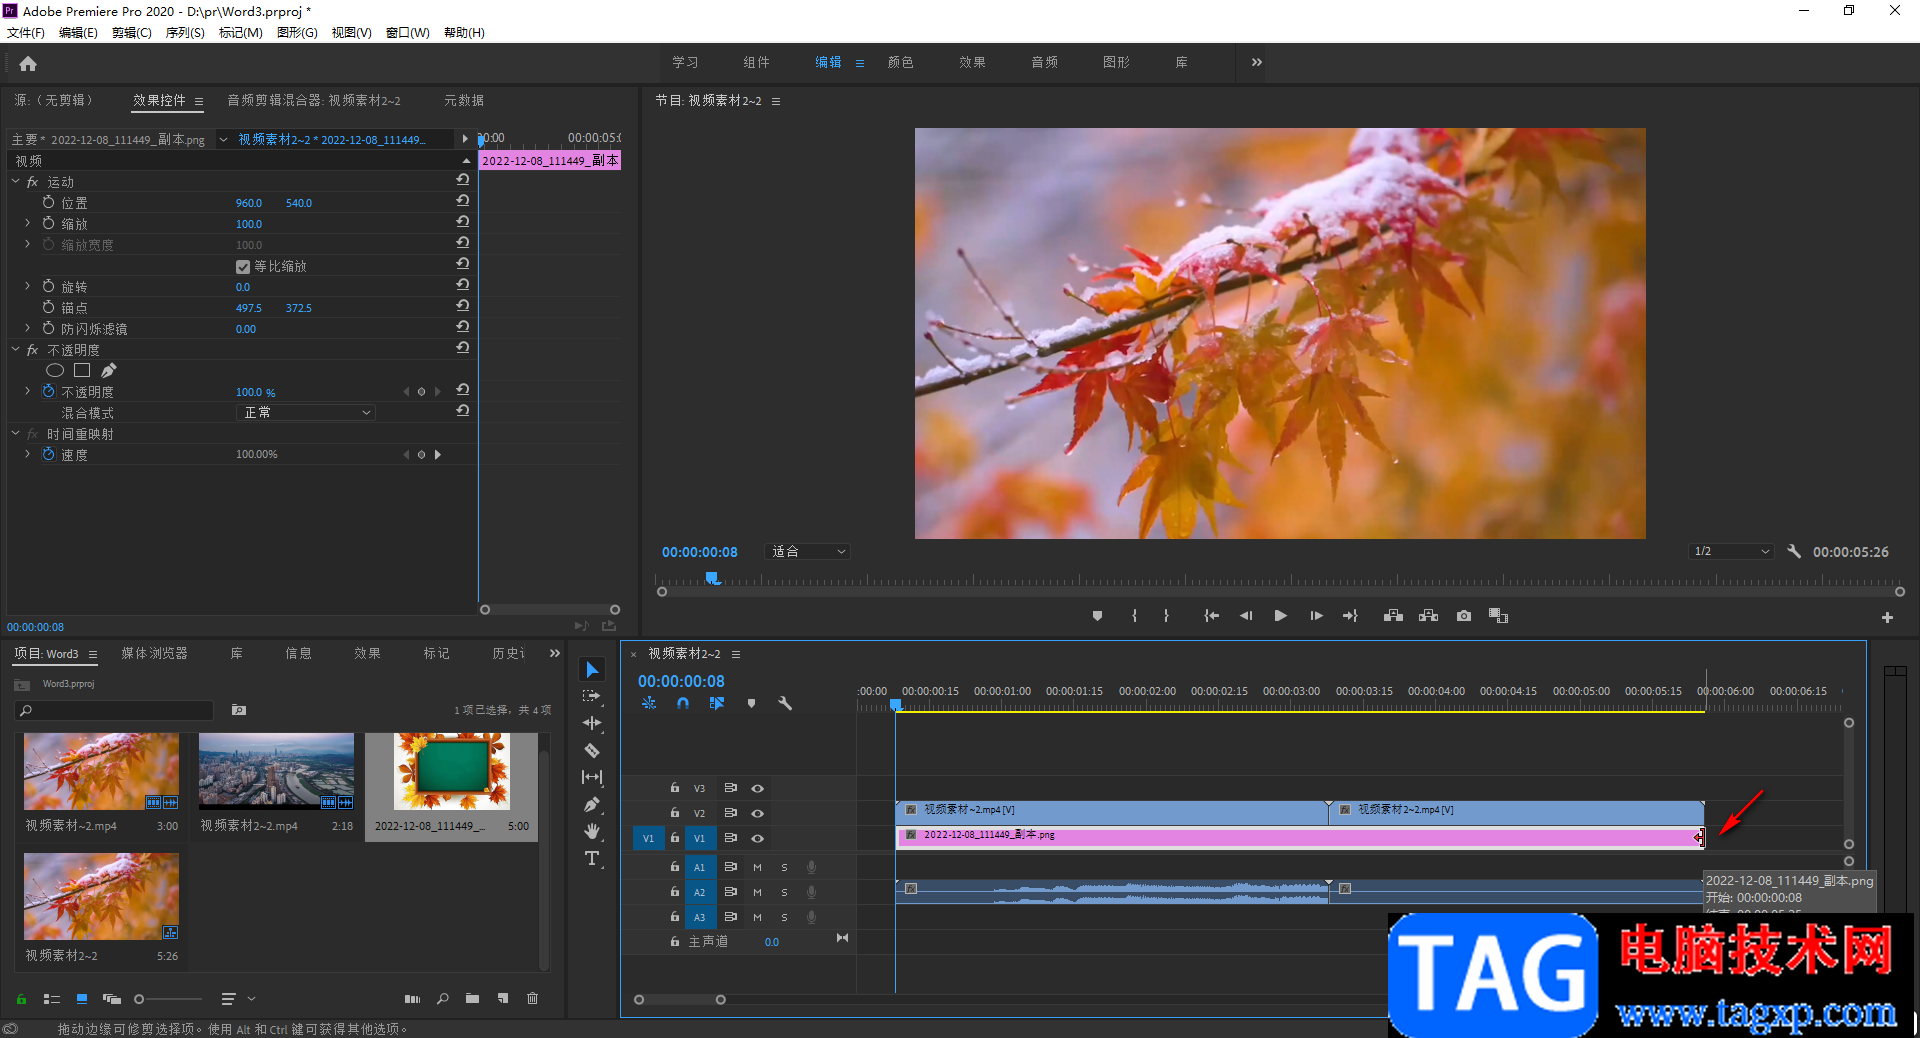Add a marker in timeline panel

pos(751,703)
